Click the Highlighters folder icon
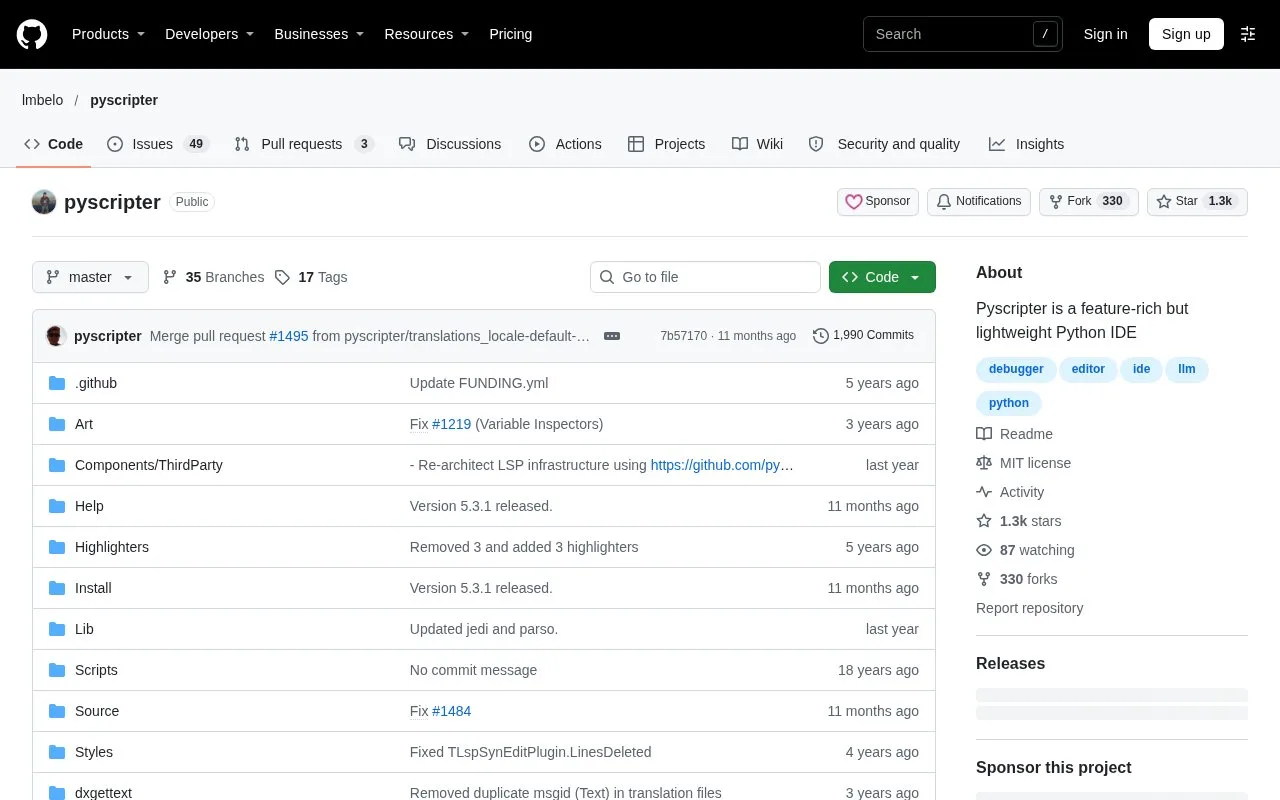Image resolution: width=1280 pixels, height=800 pixels. tap(57, 547)
